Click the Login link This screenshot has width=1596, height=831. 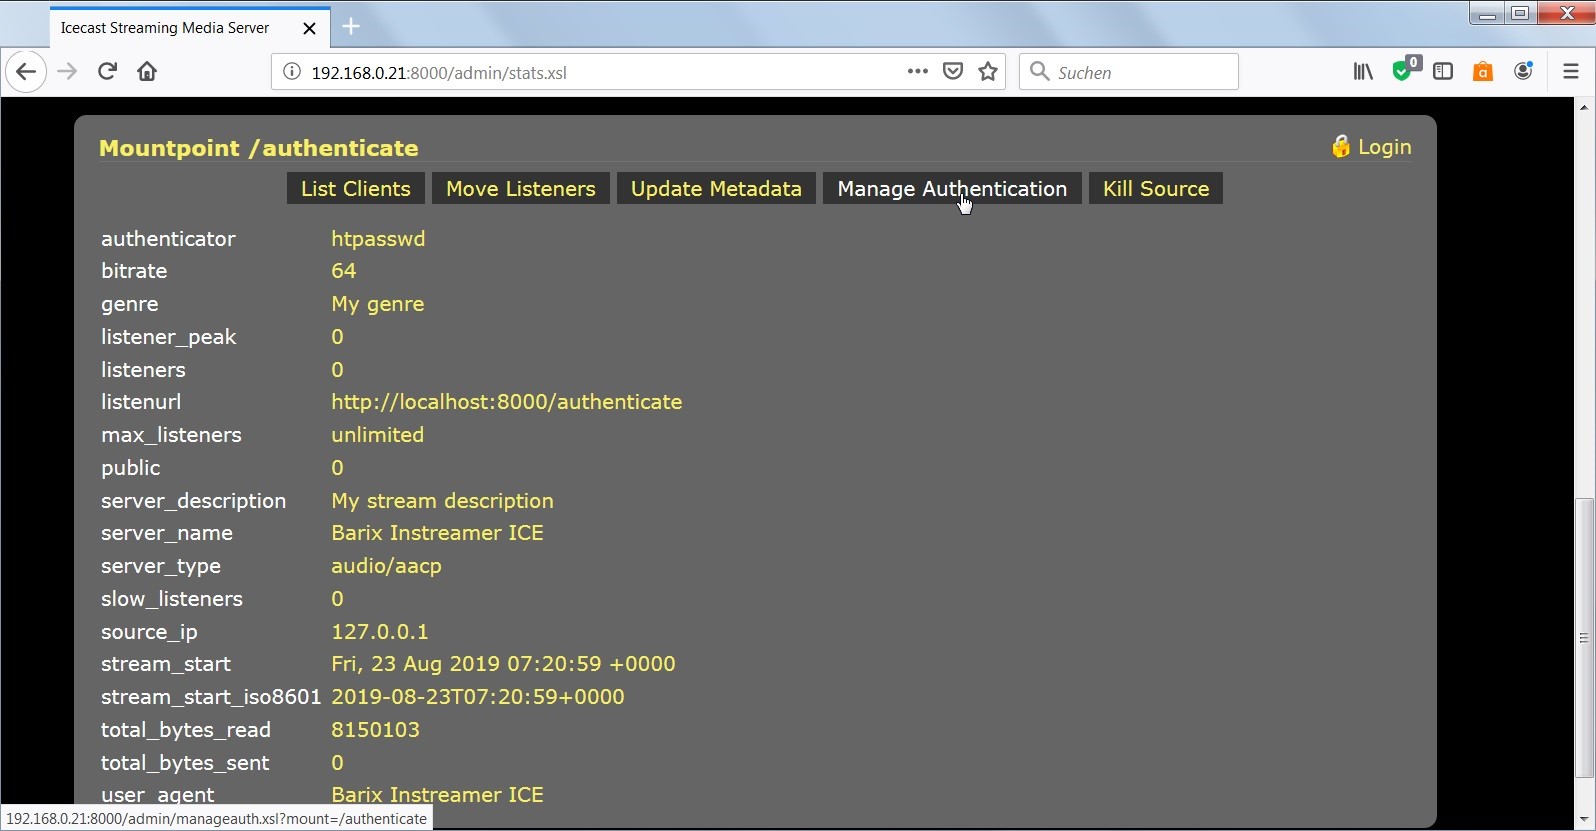click(1384, 147)
